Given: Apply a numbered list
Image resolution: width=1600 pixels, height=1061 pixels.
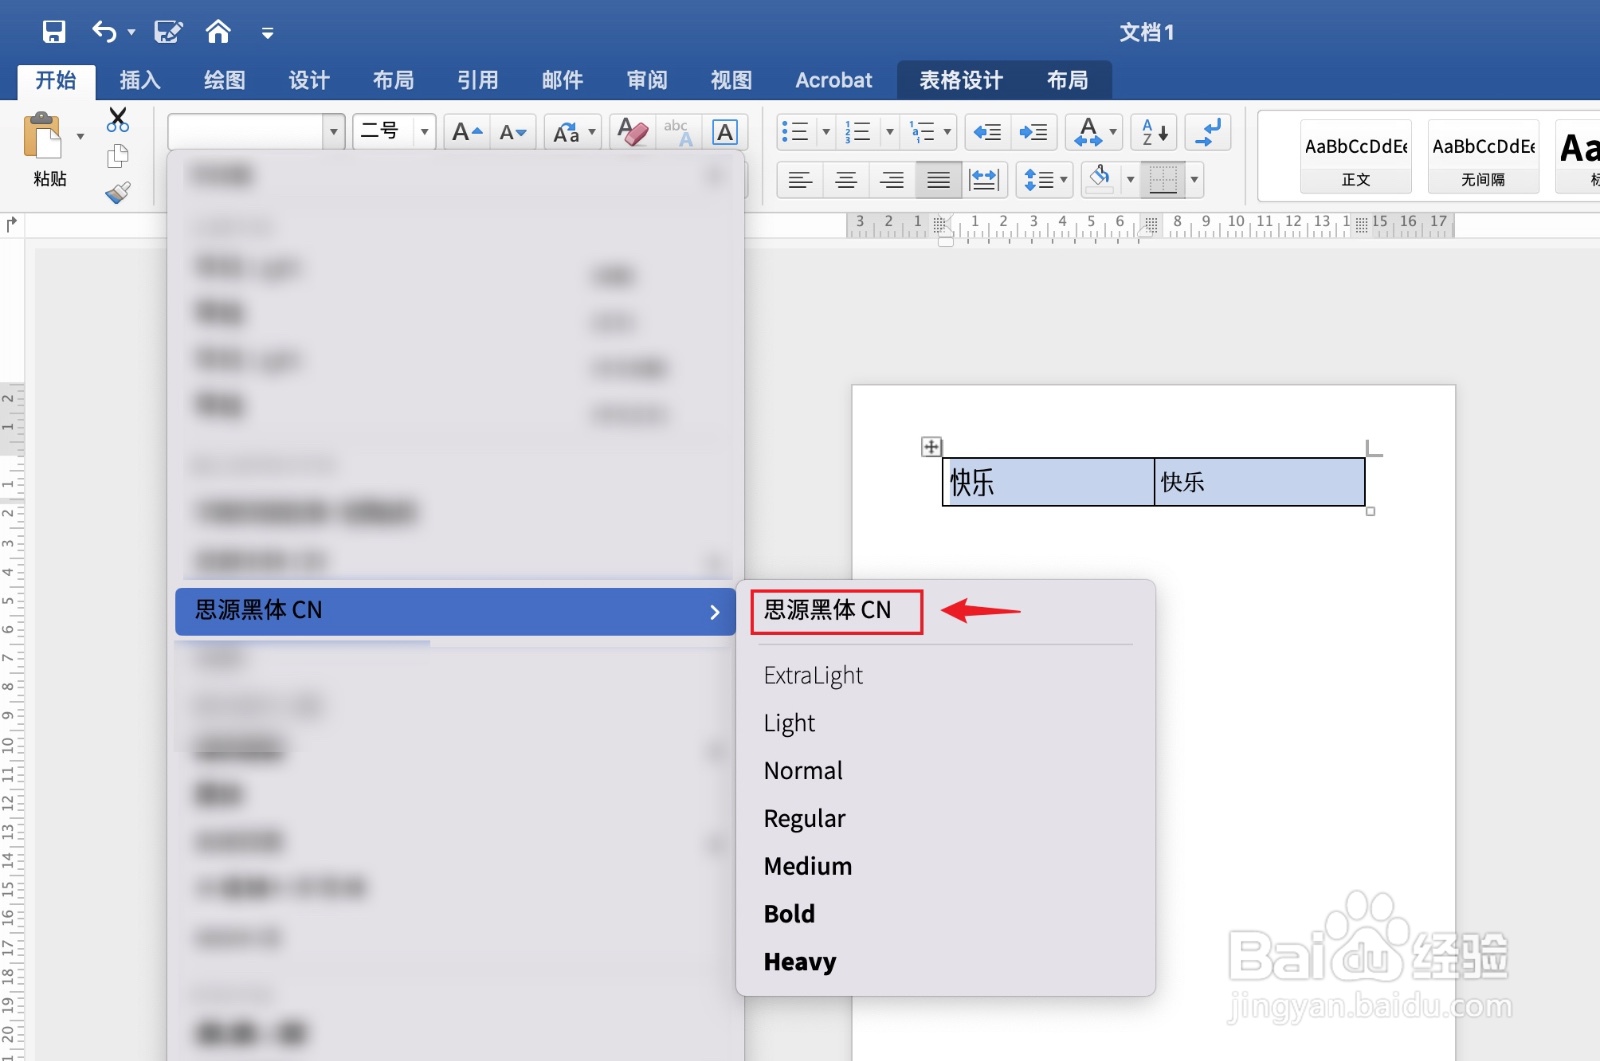Looking at the screenshot, I should pyautogui.click(x=858, y=131).
